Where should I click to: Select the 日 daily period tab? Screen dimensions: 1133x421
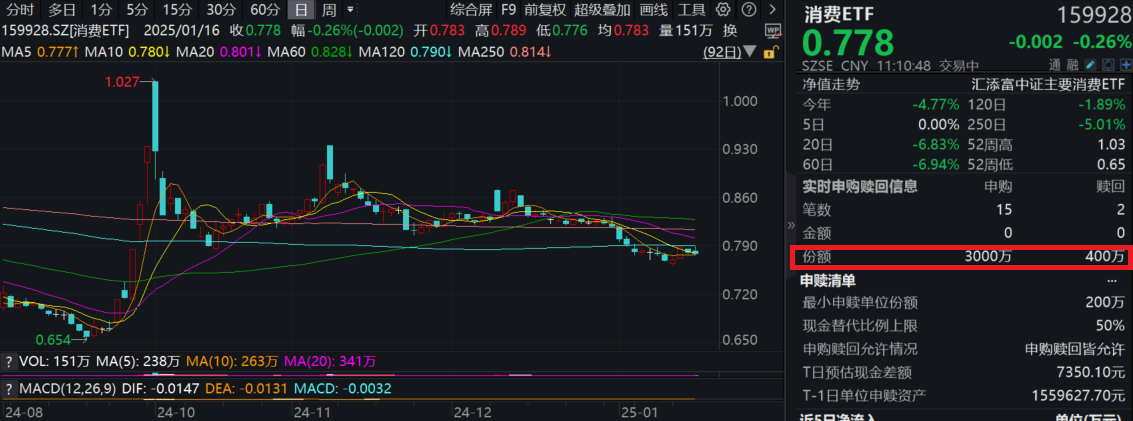coord(301,10)
